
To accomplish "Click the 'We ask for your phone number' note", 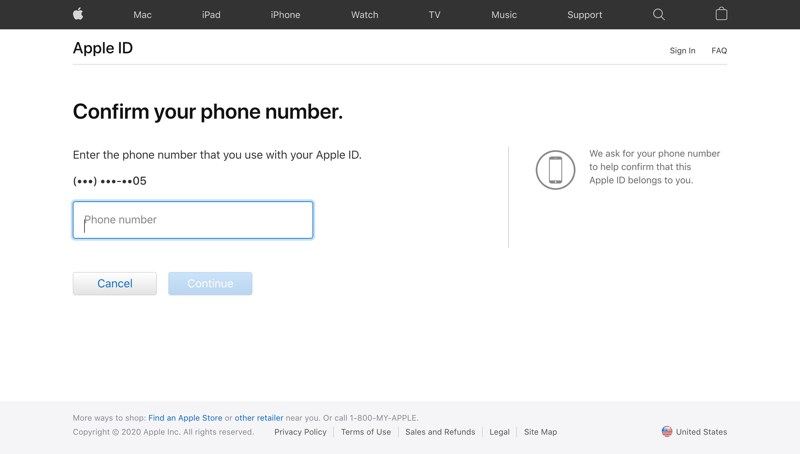I will point(655,167).
